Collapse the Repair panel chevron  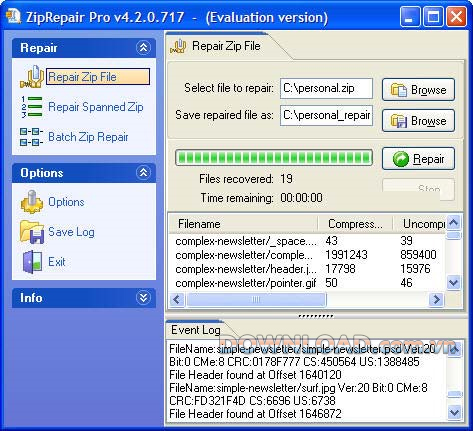click(x=143, y=48)
